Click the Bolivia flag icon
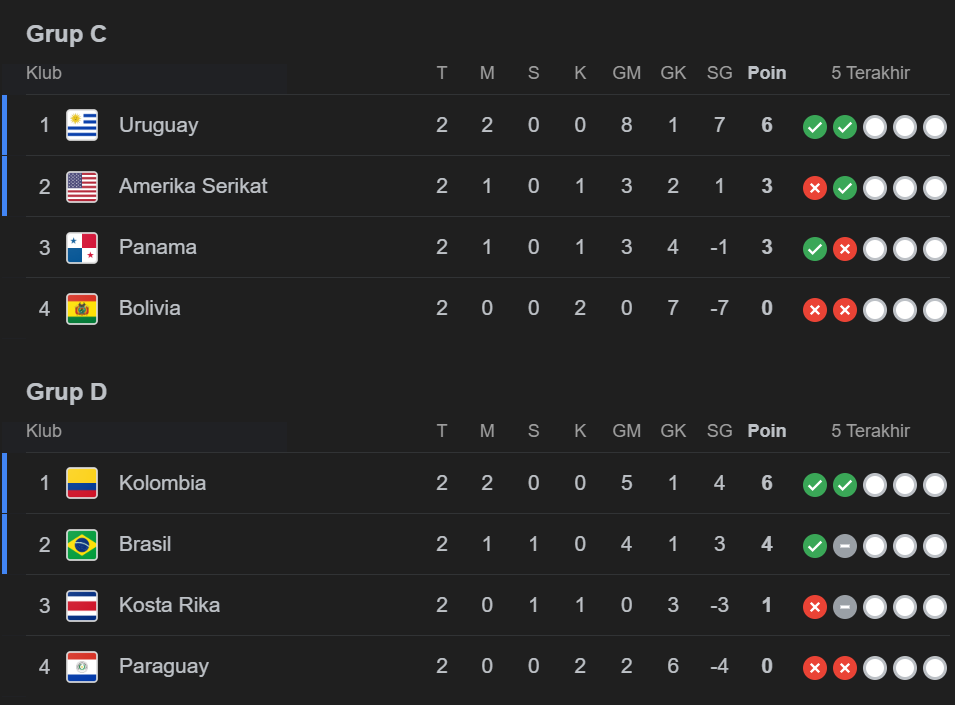The height and width of the screenshot is (705, 955). (x=82, y=308)
